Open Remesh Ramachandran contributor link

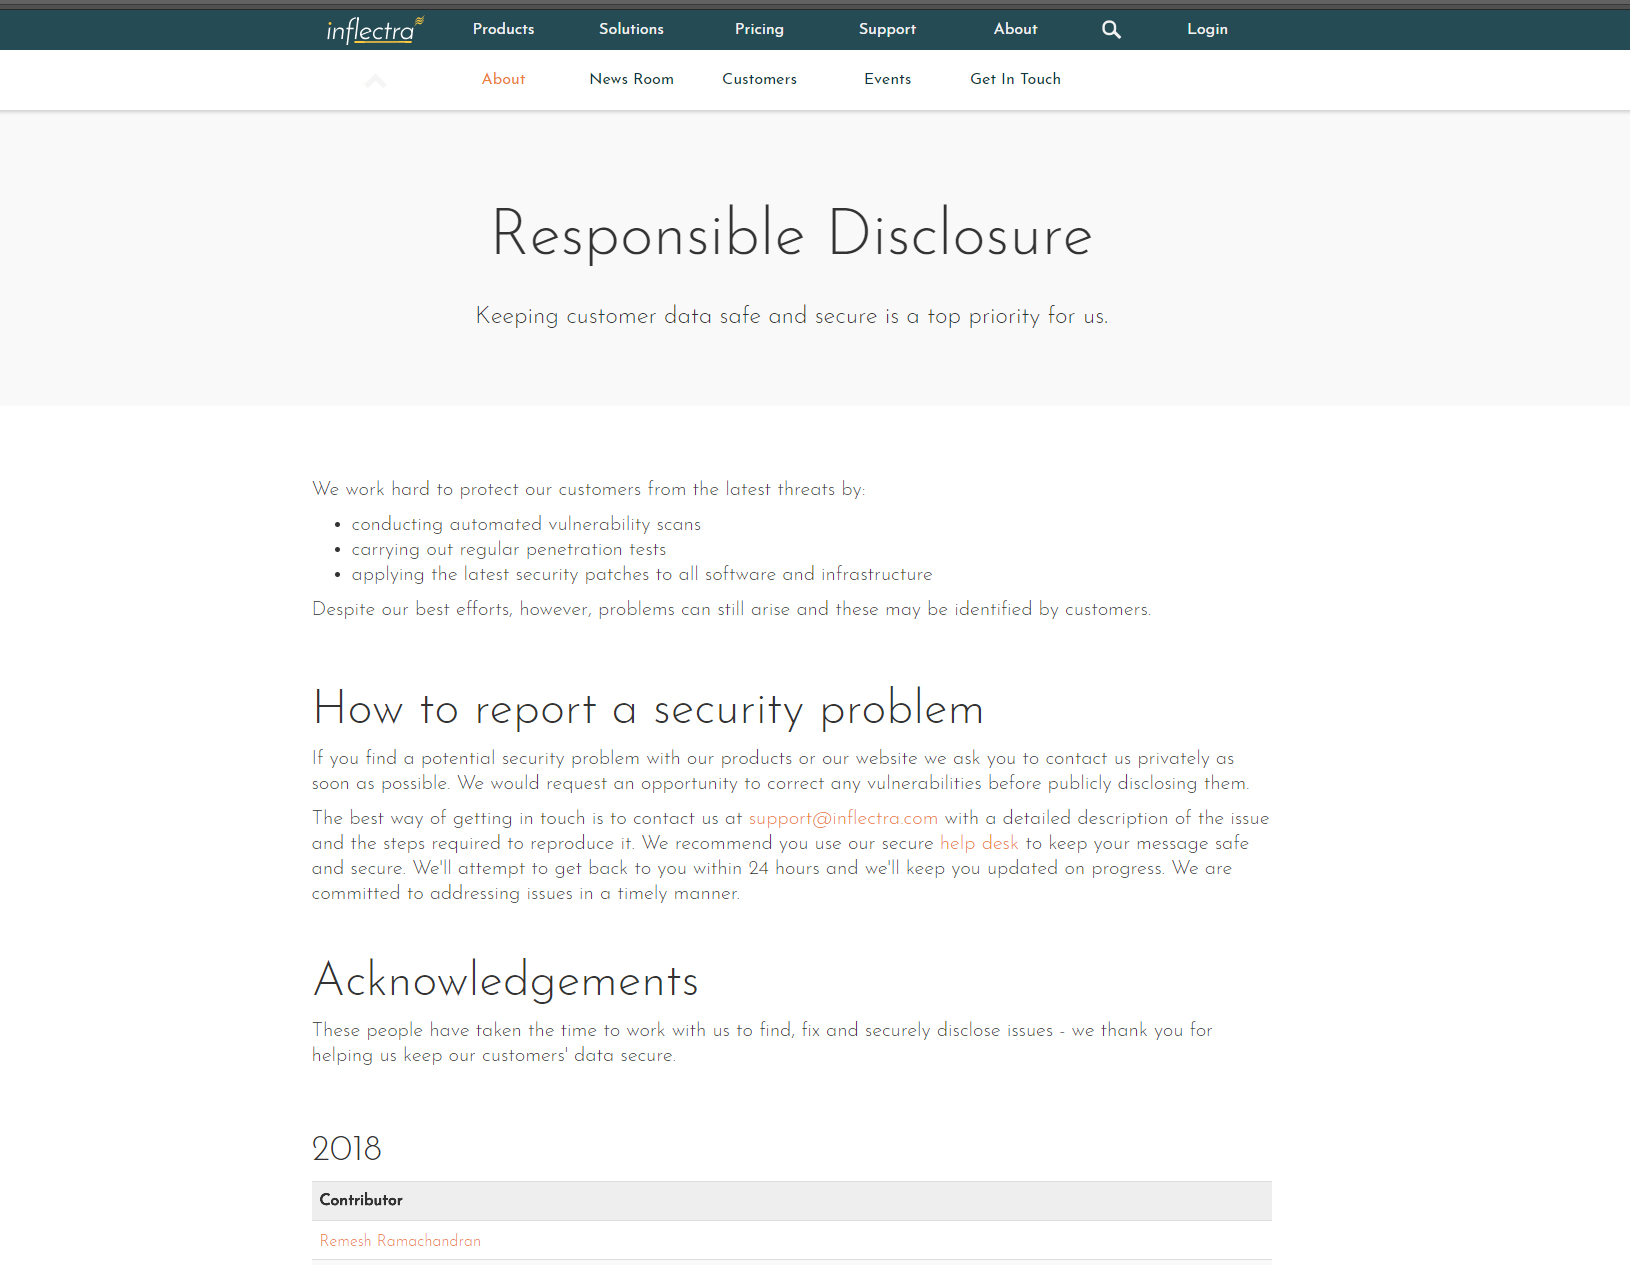click(x=400, y=1241)
